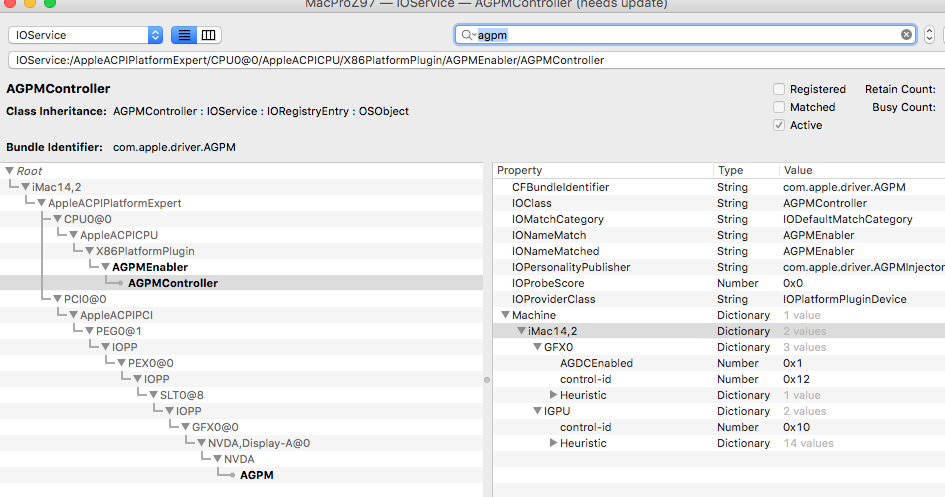Select the AGPM entry under NVDA
This screenshot has width=945, height=497.
click(241, 475)
